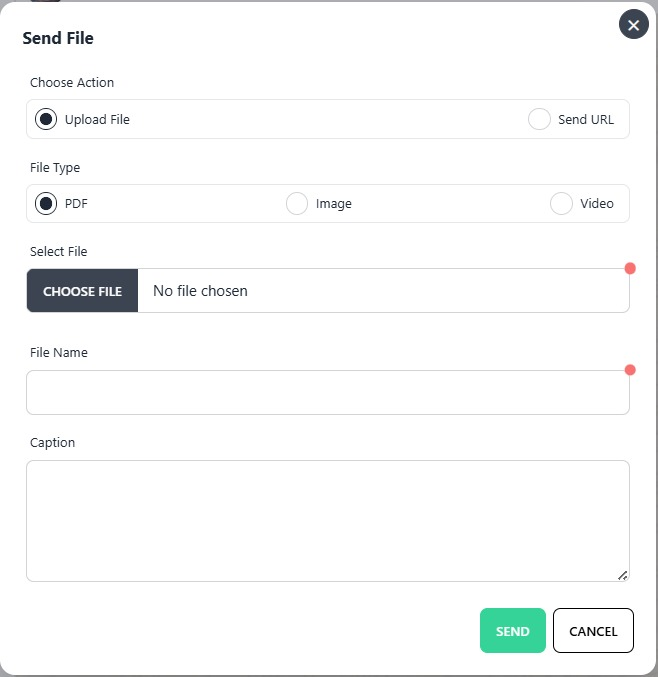Click the red required dot on Select File
658x677 pixels.
(x=630, y=268)
